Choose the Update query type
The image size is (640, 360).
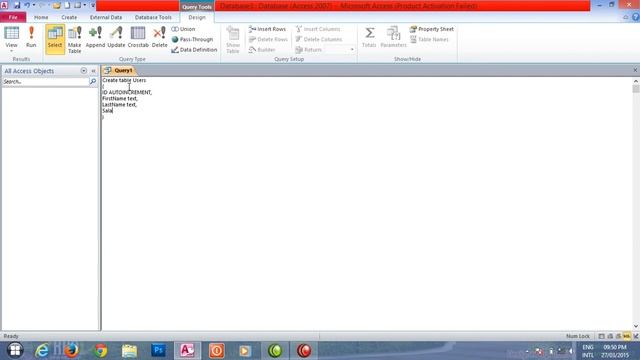(116, 37)
